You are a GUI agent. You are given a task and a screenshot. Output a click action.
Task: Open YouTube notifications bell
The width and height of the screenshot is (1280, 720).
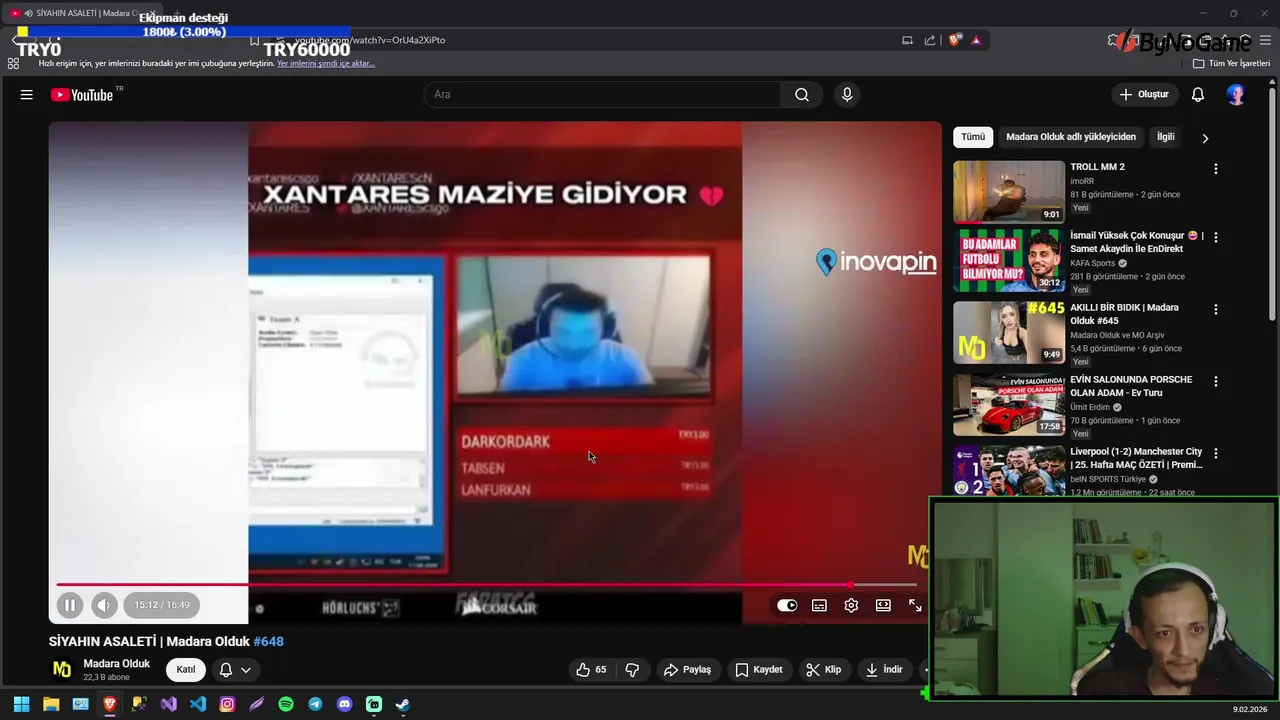[1198, 95]
